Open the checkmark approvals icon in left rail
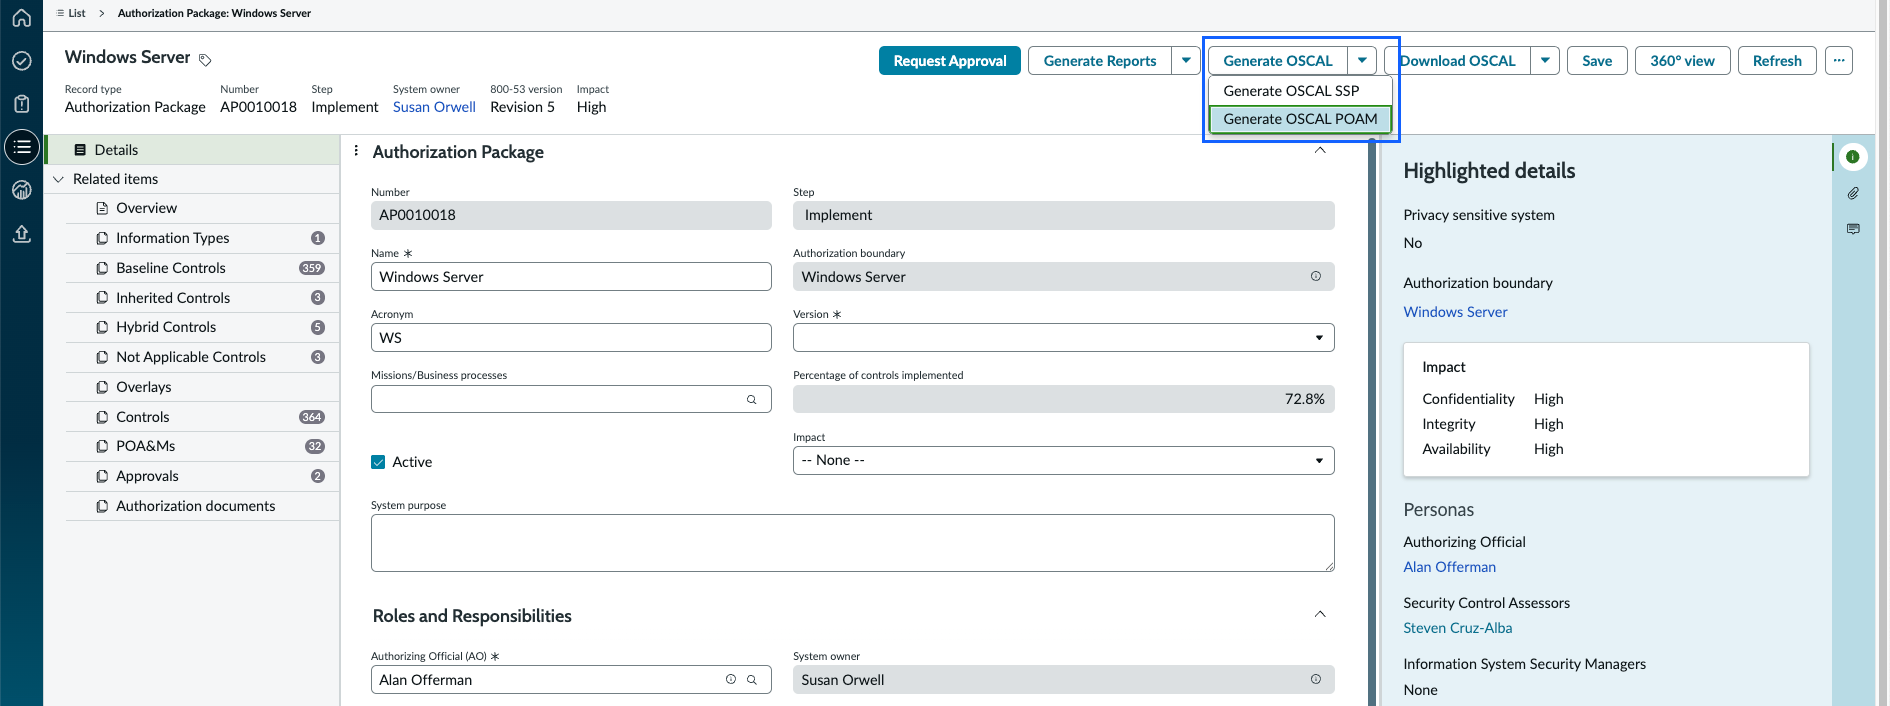1890x706 pixels. (x=21, y=61)
